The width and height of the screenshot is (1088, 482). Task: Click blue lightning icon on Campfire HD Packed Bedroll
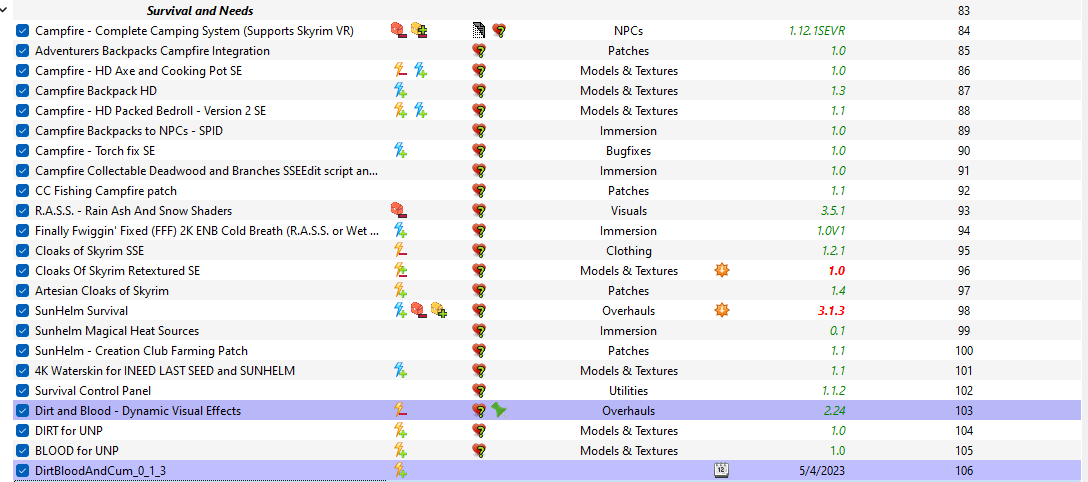pyautogui.click(x=420, y=110)
